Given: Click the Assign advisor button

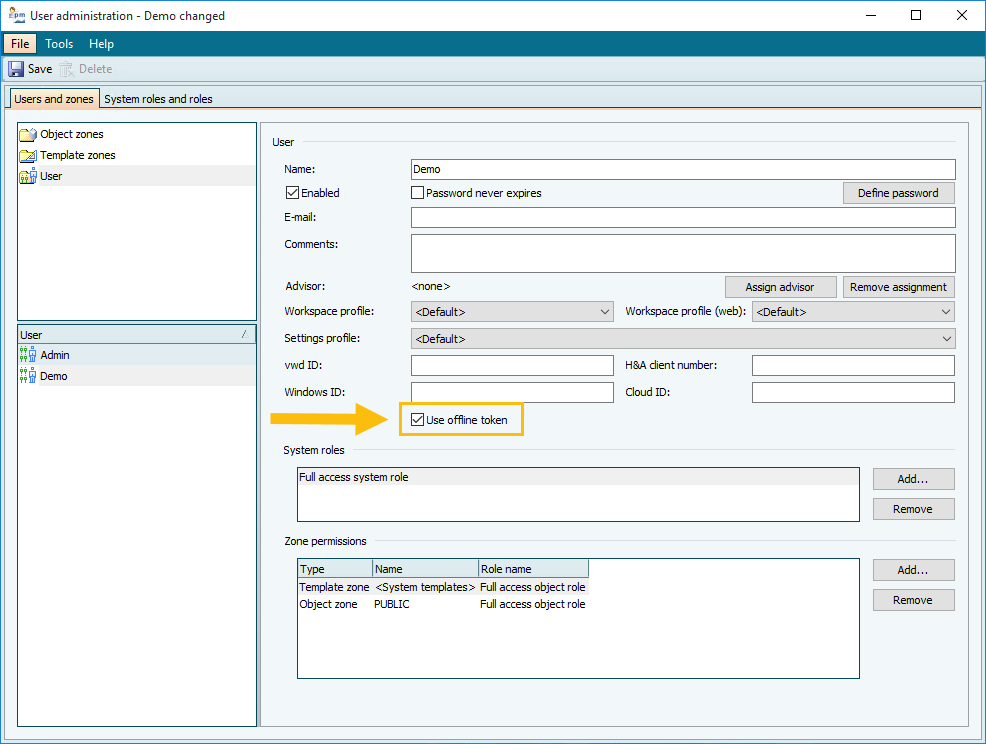Looking at the screenshot, I should click(779, 287).
